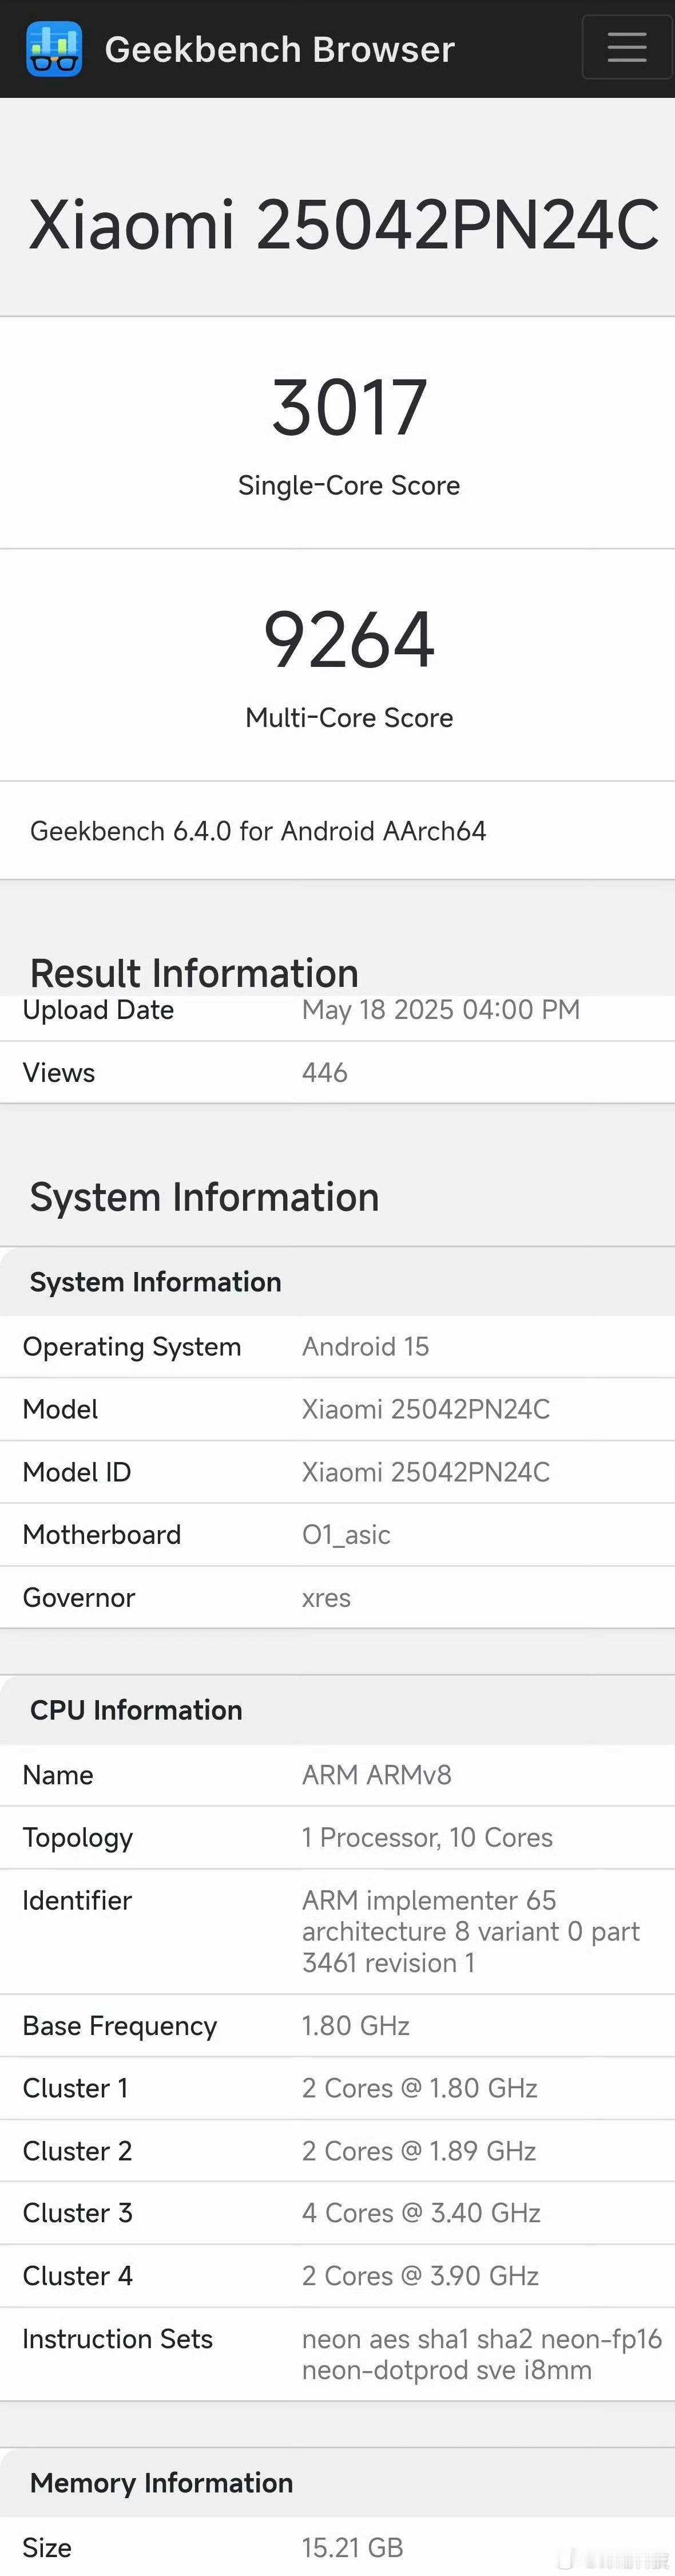Click the Geekbench Browser title link
This screenshot has height=2576, width=675.
coord(279,49)
